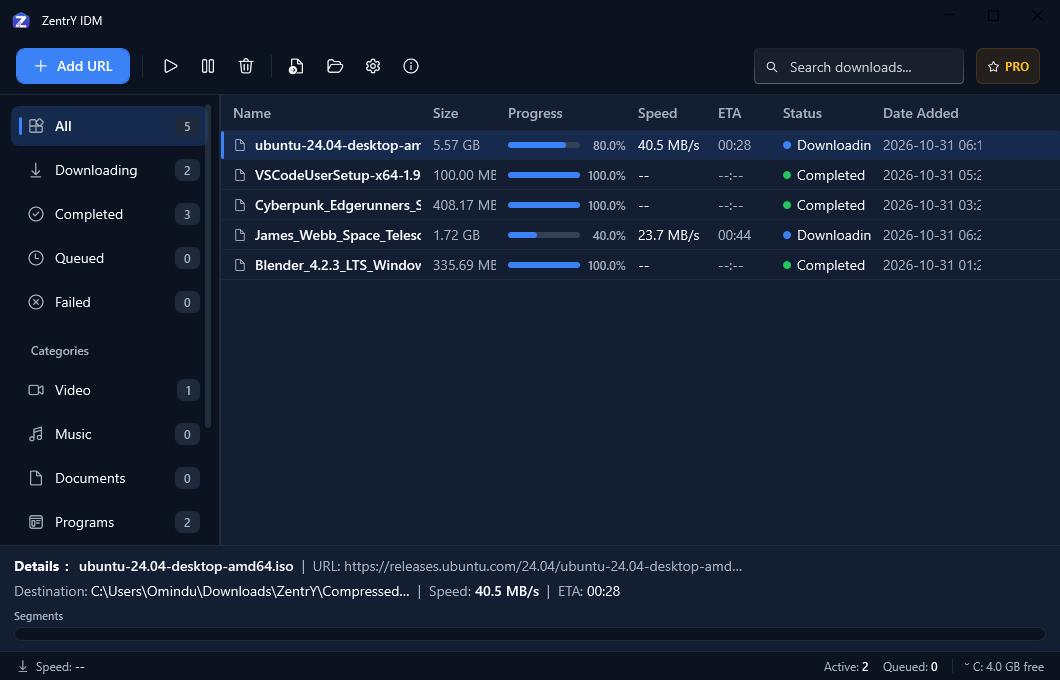Sort by the ETA column header

tap(729, 114)
